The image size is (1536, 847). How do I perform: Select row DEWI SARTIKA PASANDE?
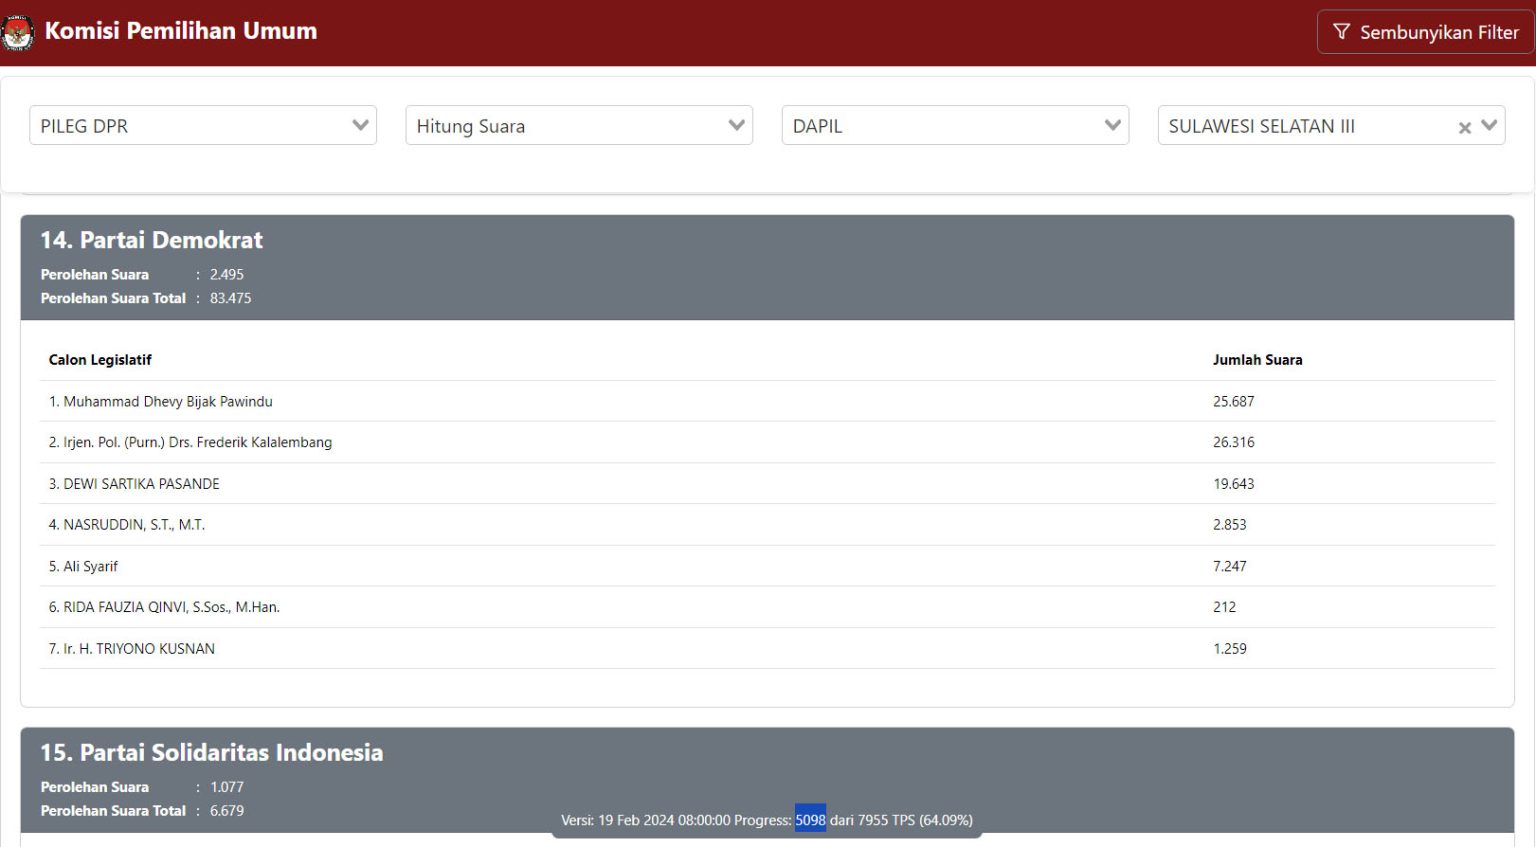[767, 483]
